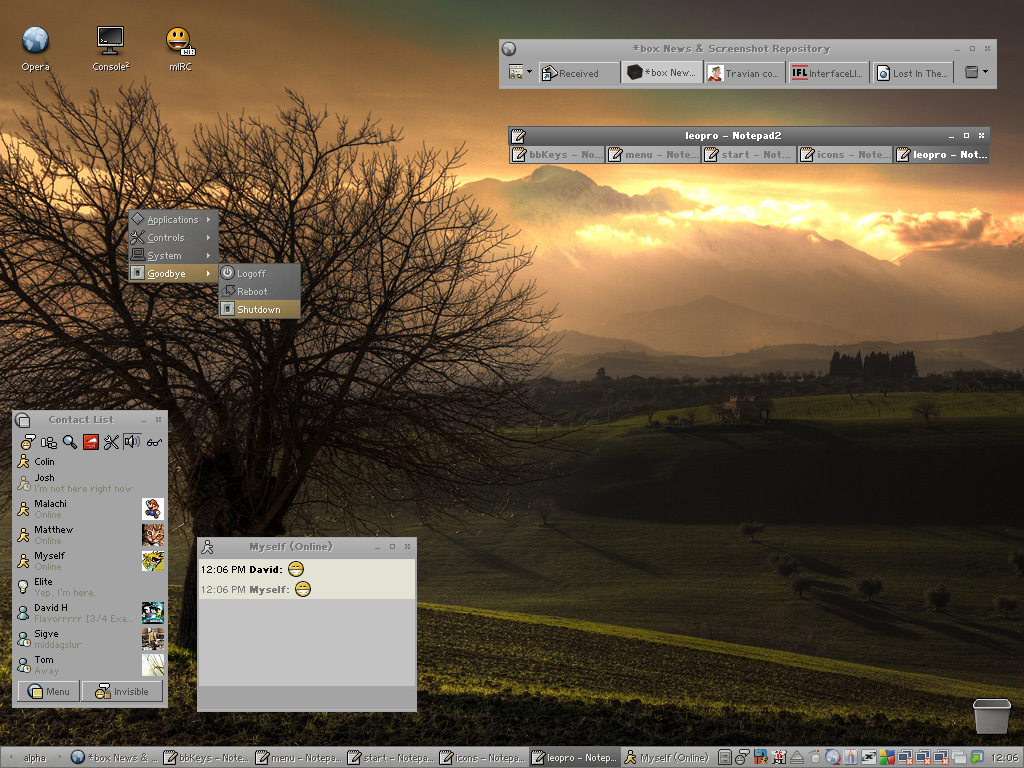Click the Invisible status button
1024x768 pixels.
(122, 691)
